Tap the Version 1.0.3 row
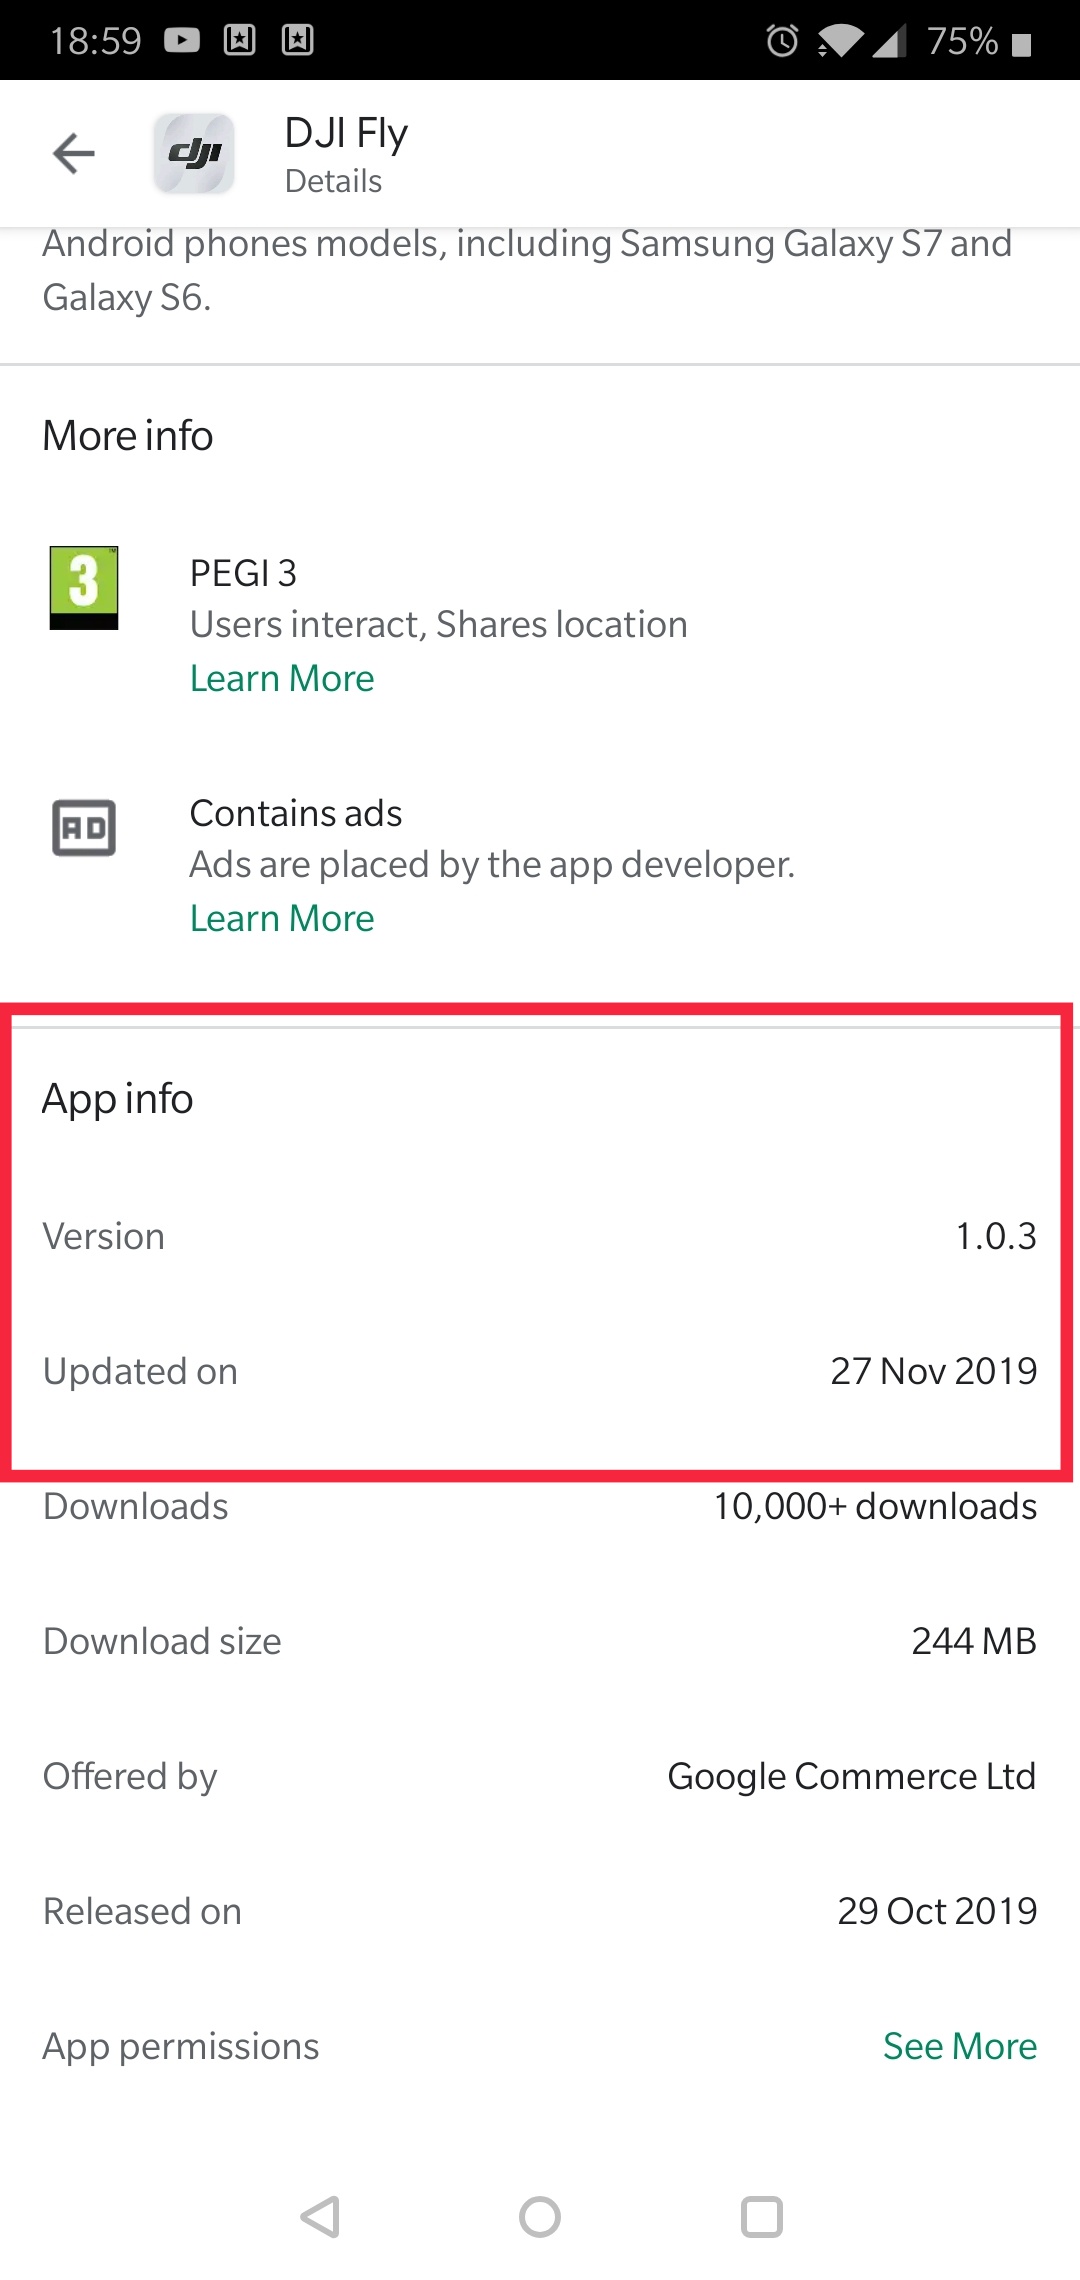1080x2280 pixels. [540, 1237]
